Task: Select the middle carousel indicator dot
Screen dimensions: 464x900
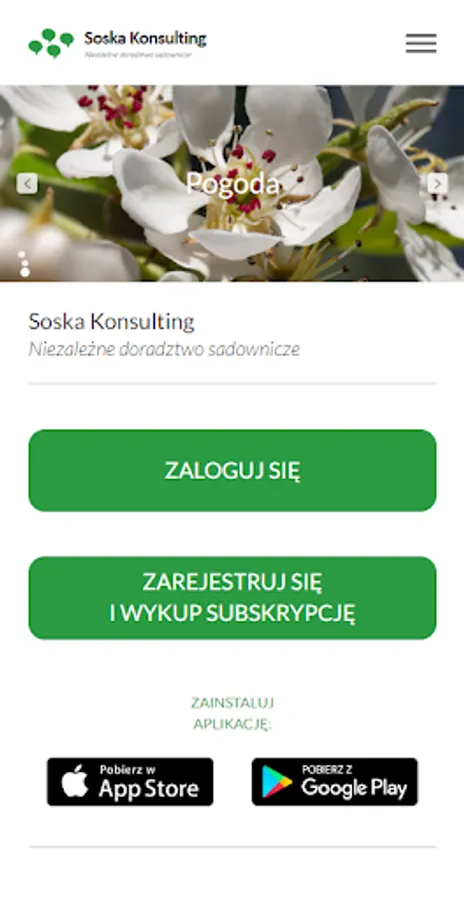Action: pyautogui.click(x=24, y=263)
